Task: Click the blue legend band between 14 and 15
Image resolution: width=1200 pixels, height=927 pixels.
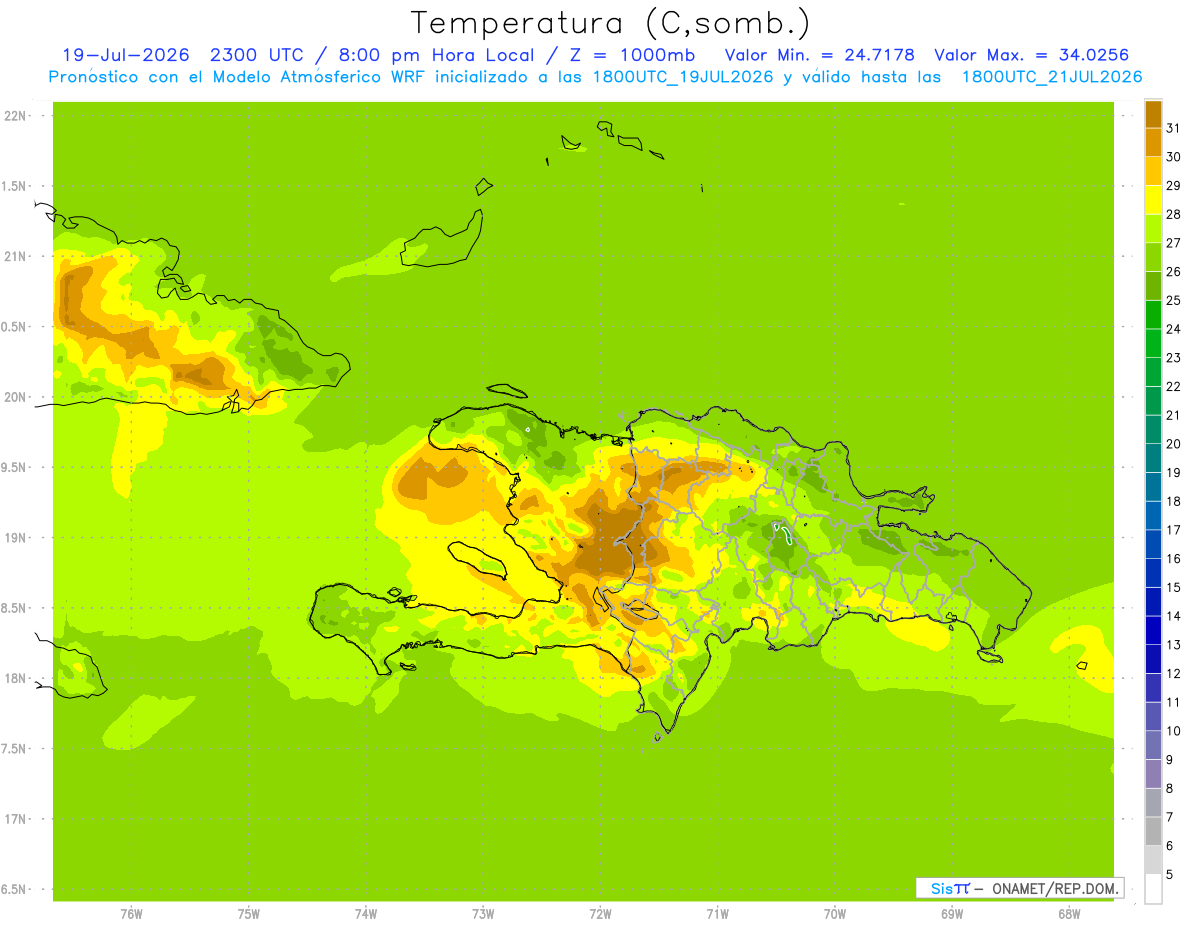Action: tap(1153, 601)
